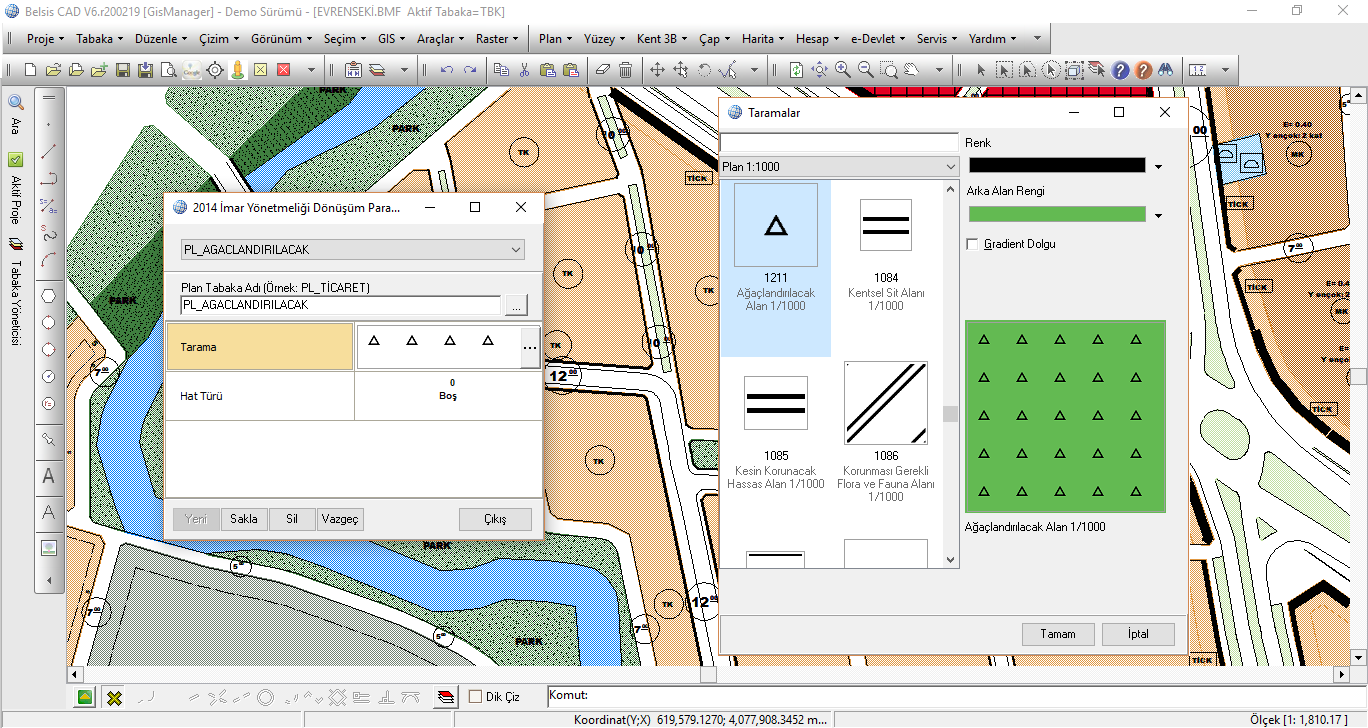Screen dimensions: 1368x728
Task: Click the layers stack icon near Dik Çiz
Action: click(447, 697)
